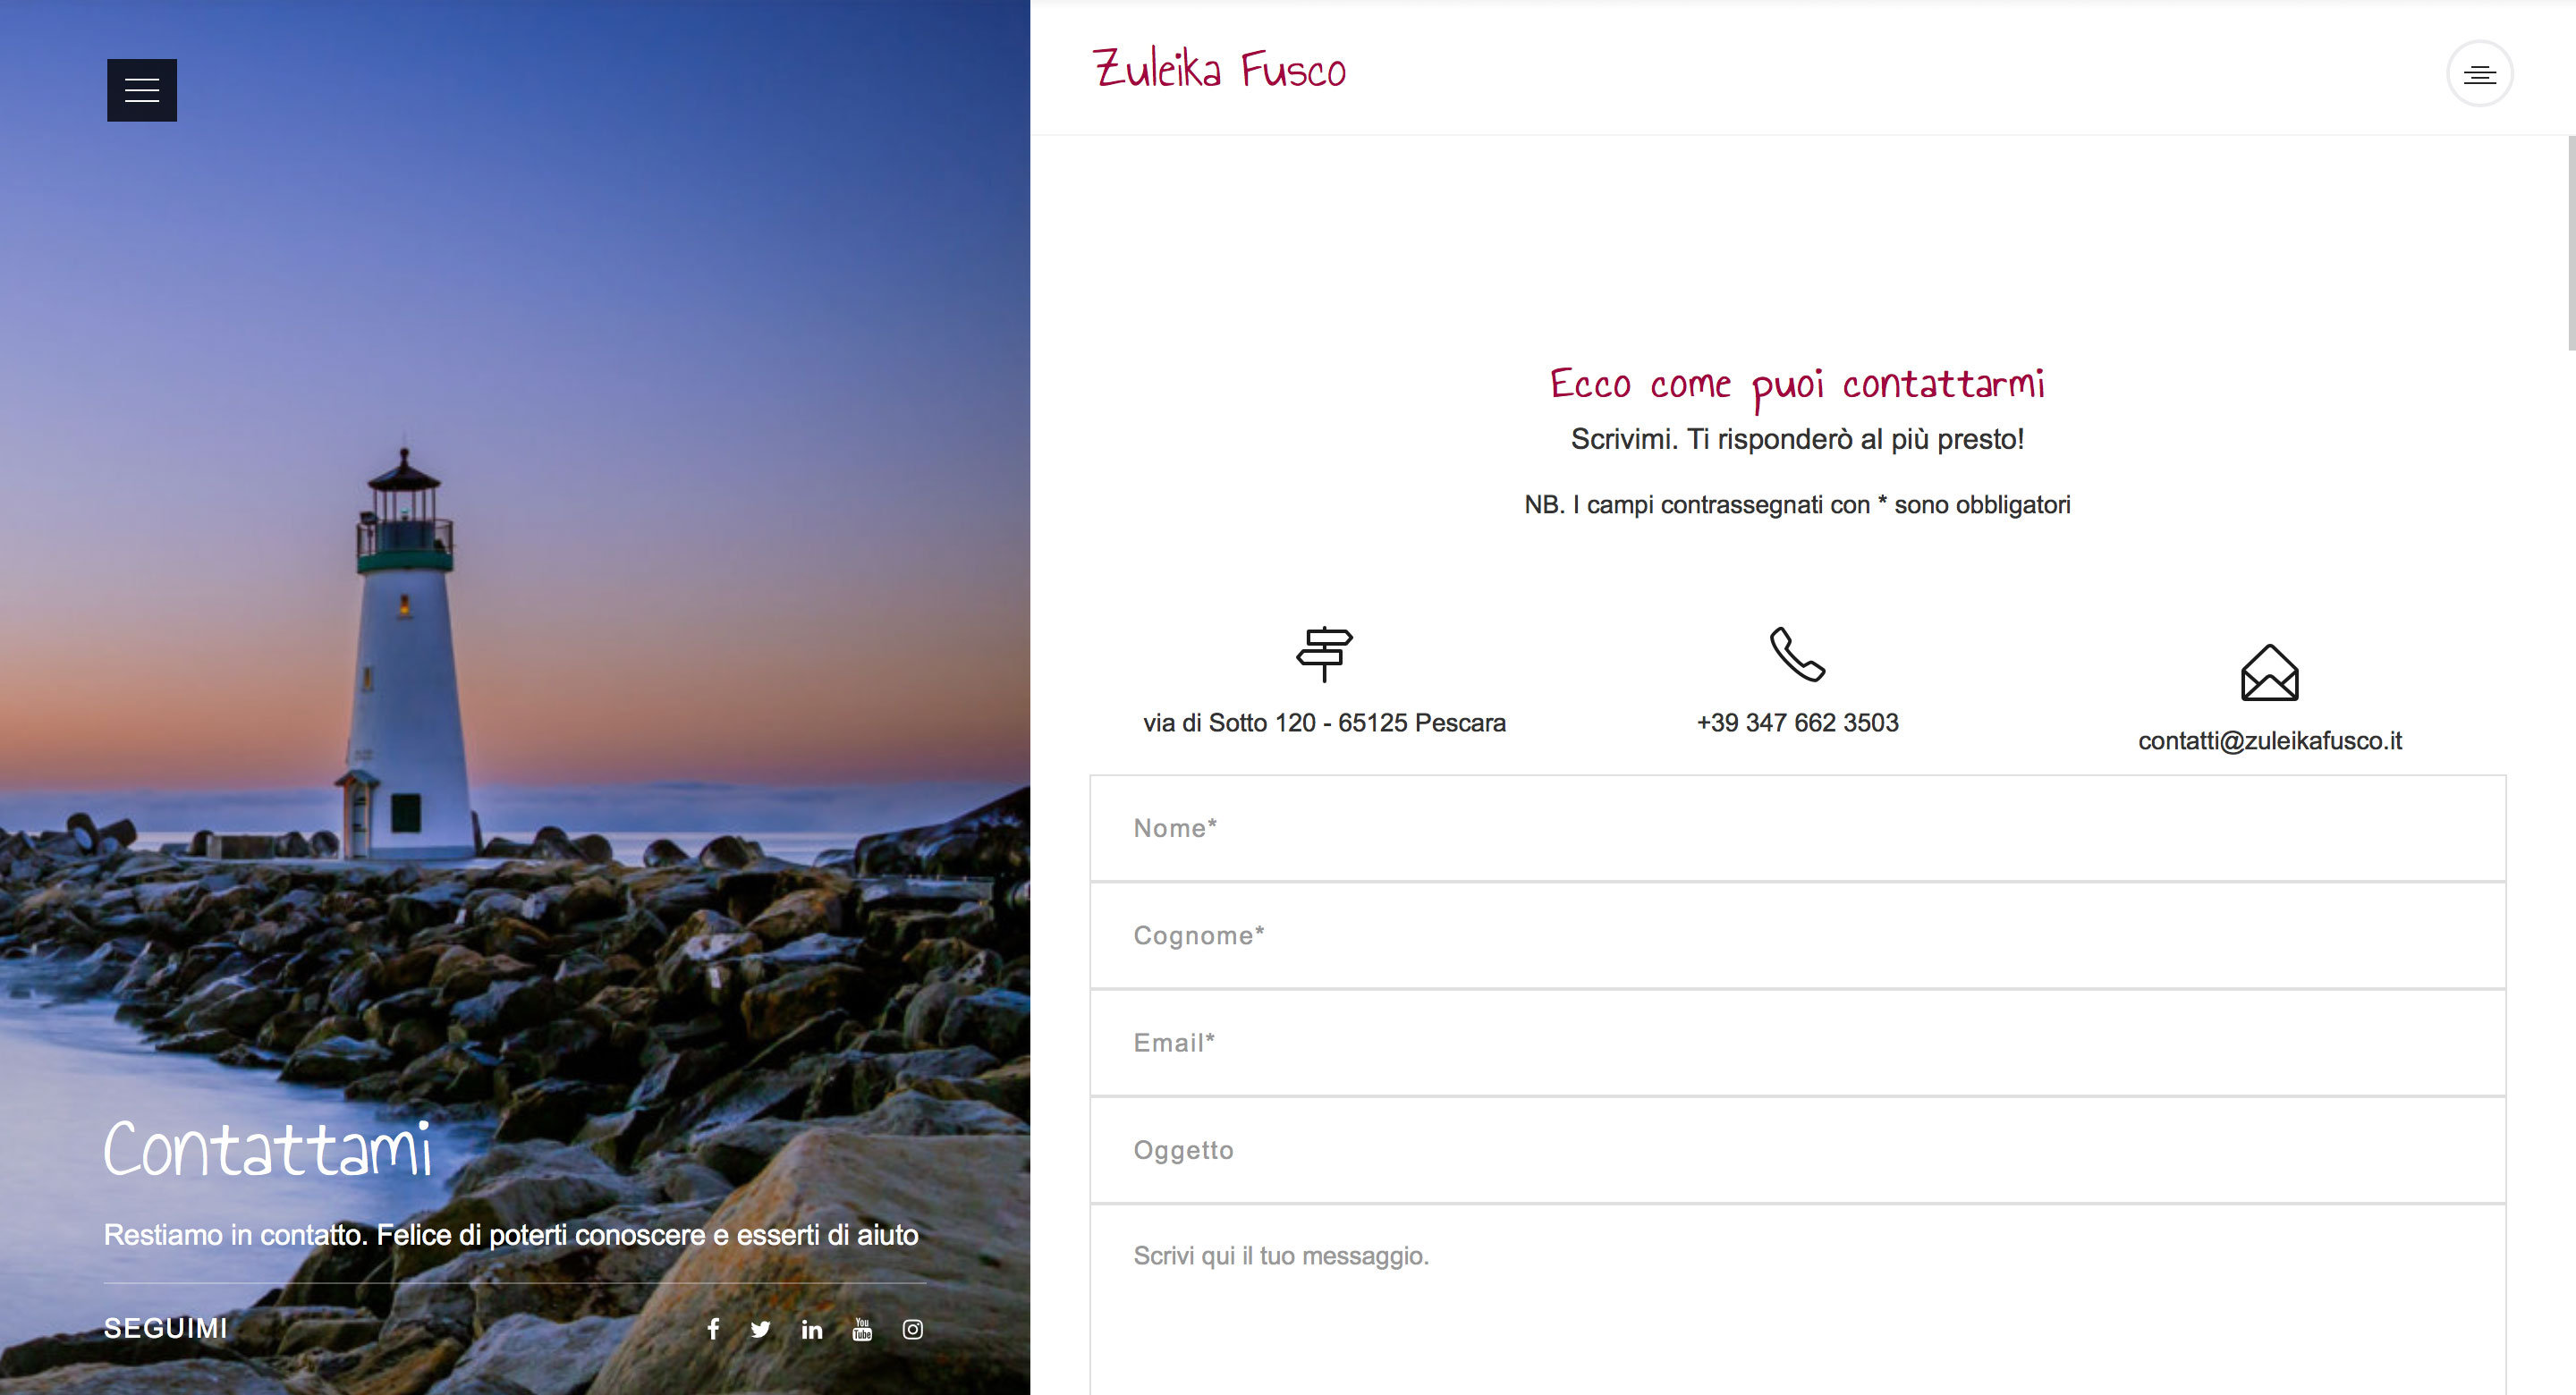Click the phone handset icon
Image resolution: width=2576 pixels, height=1395 pixels.
pos(1797,654)
